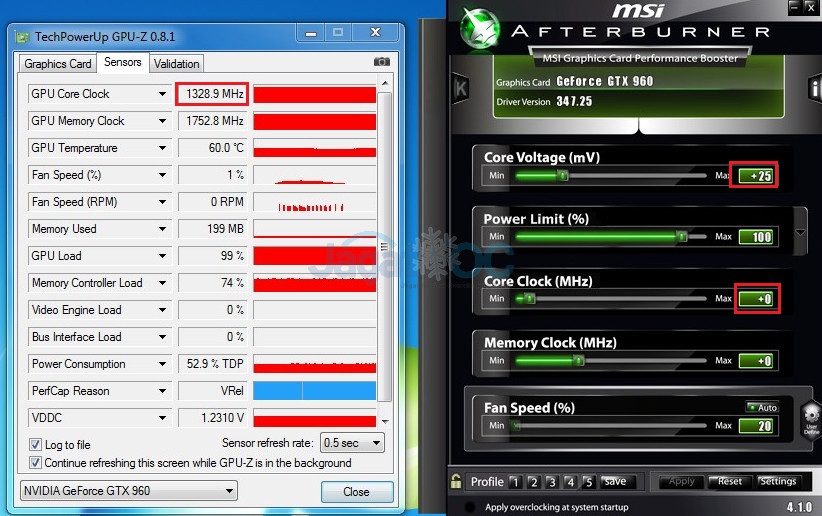Screen dimensions: 822x516
Task: Click the Core Voltage slider handle
Action: 562,175
